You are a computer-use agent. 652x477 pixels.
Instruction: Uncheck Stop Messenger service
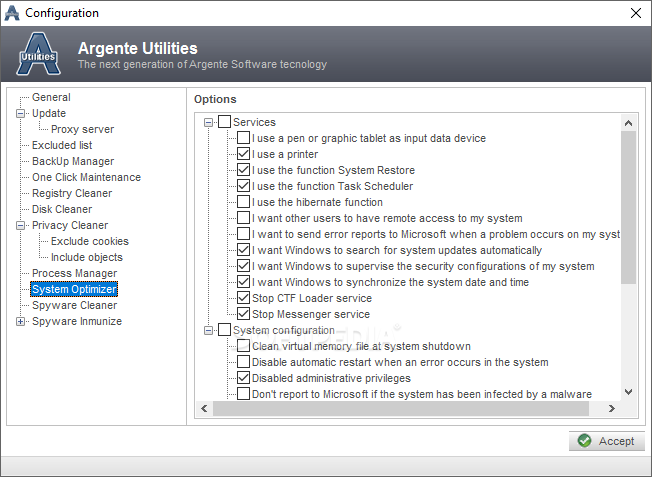tap(244, 314)
